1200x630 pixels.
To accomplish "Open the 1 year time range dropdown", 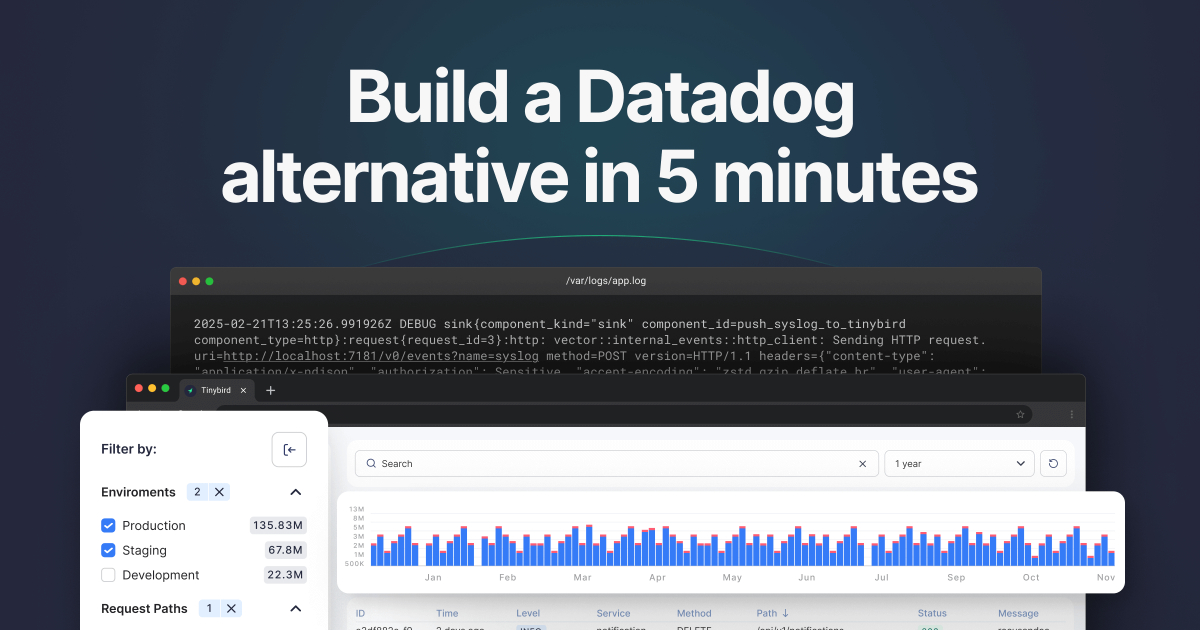I will [959, 464].
